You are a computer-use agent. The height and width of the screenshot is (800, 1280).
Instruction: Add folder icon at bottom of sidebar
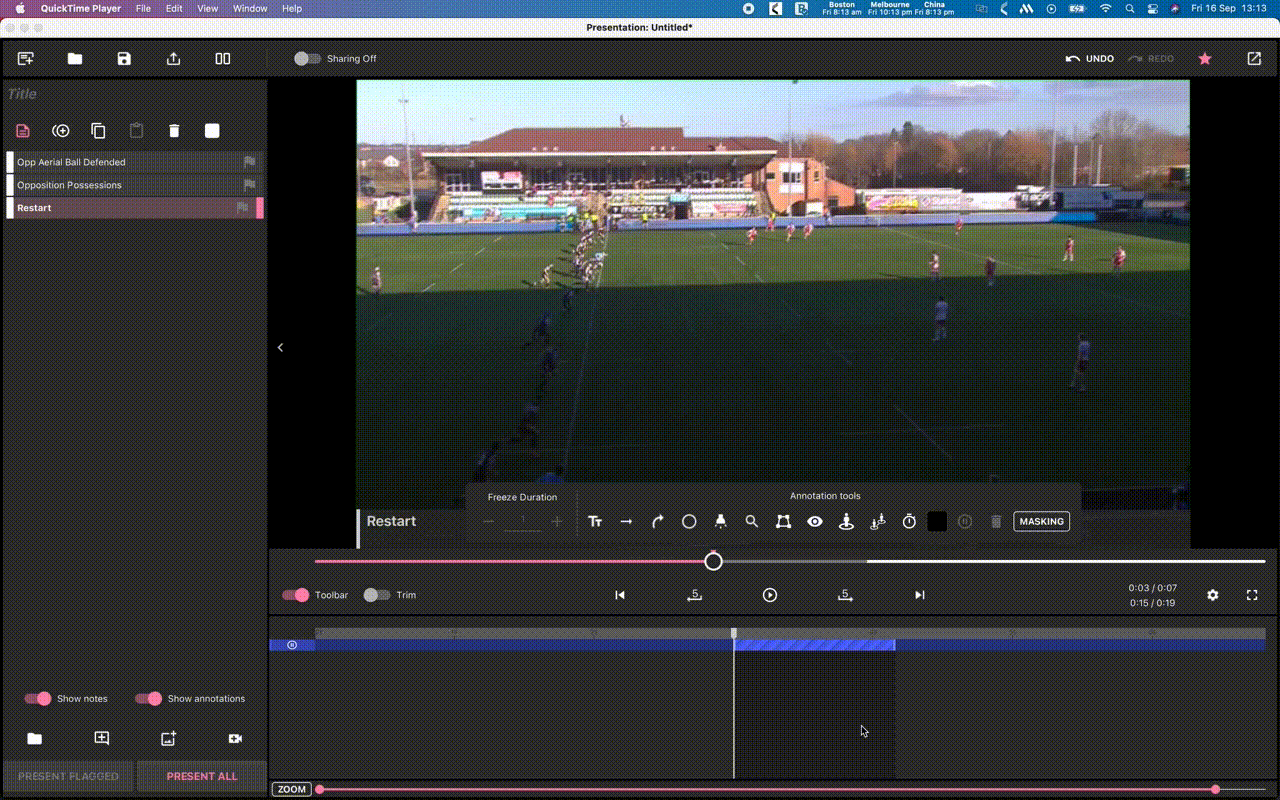(x=35, y=738)
